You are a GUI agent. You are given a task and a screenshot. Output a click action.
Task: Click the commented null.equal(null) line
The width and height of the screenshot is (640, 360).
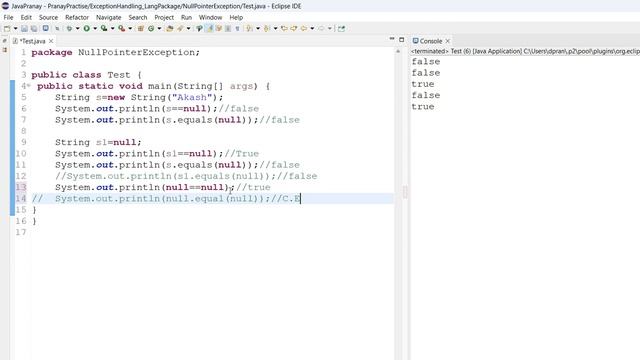(x=166, y=199)
